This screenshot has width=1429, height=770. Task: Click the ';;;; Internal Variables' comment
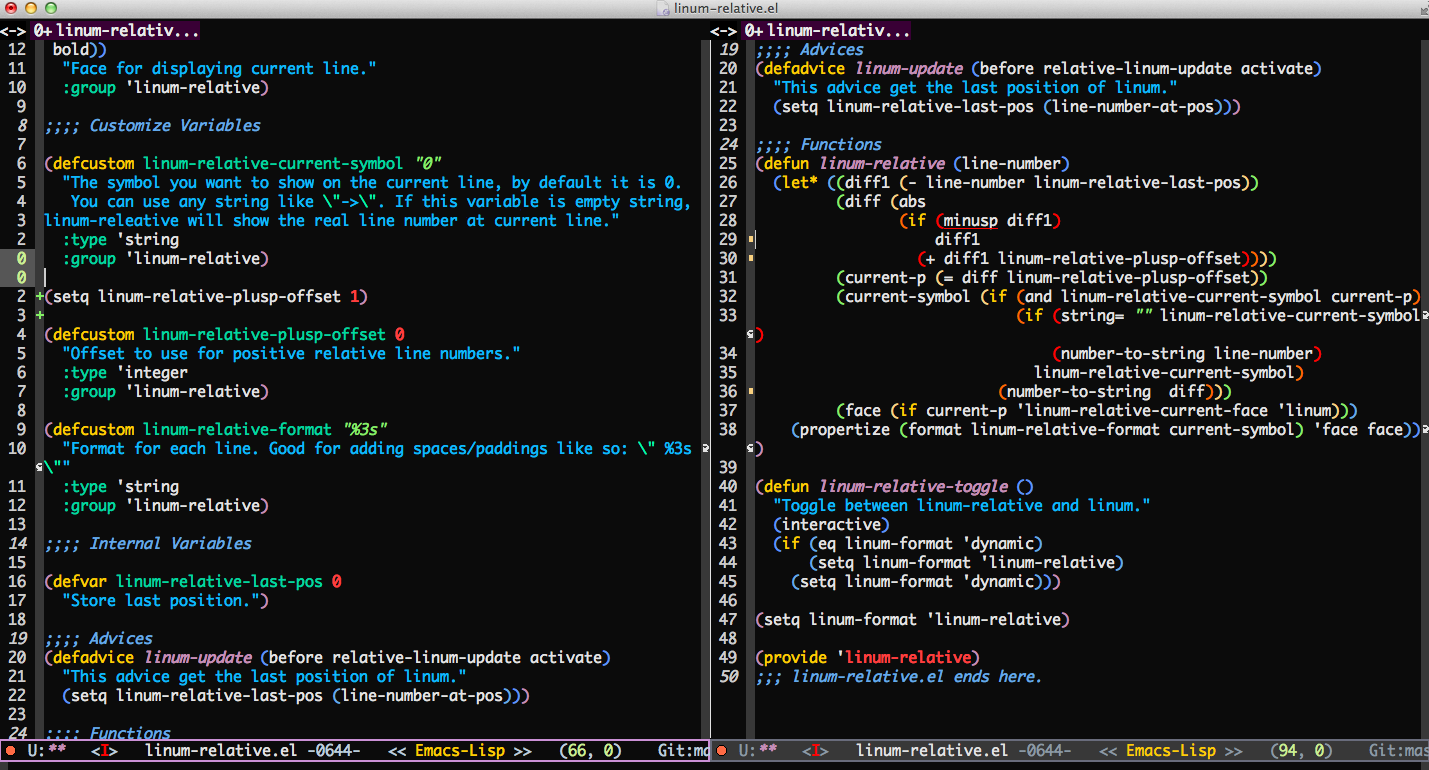coord(148,543)
